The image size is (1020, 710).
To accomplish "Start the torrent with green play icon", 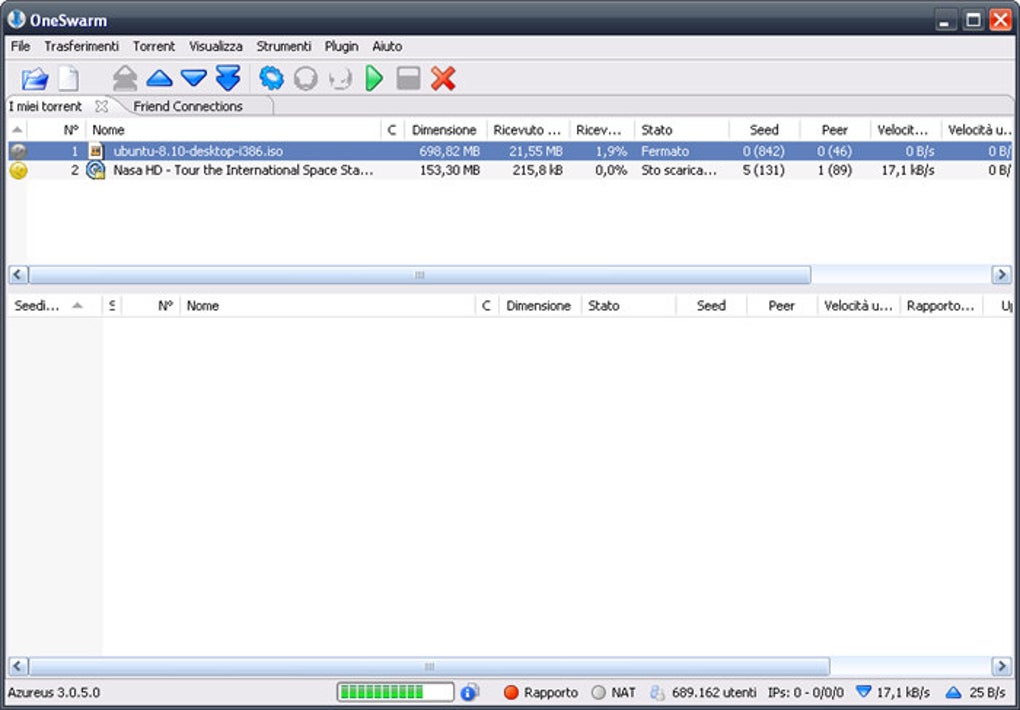I will (374, 79).
